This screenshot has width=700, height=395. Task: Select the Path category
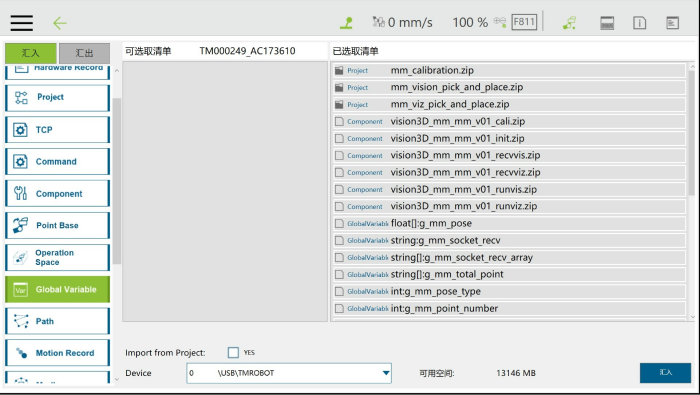[57, 321]
